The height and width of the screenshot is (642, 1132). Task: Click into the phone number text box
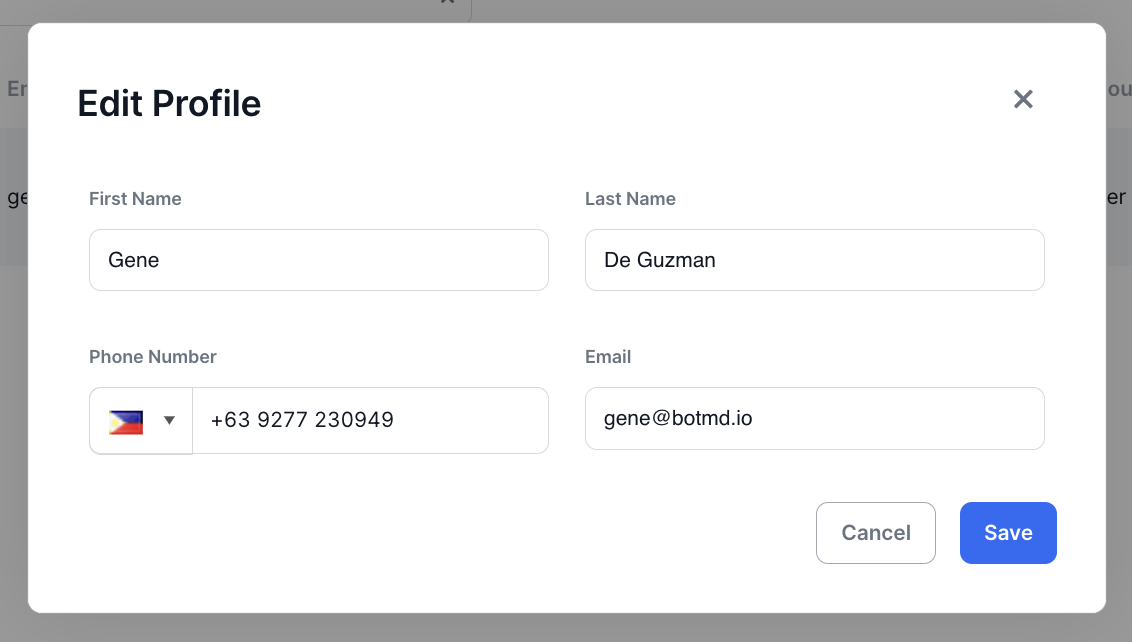(369, 420)
